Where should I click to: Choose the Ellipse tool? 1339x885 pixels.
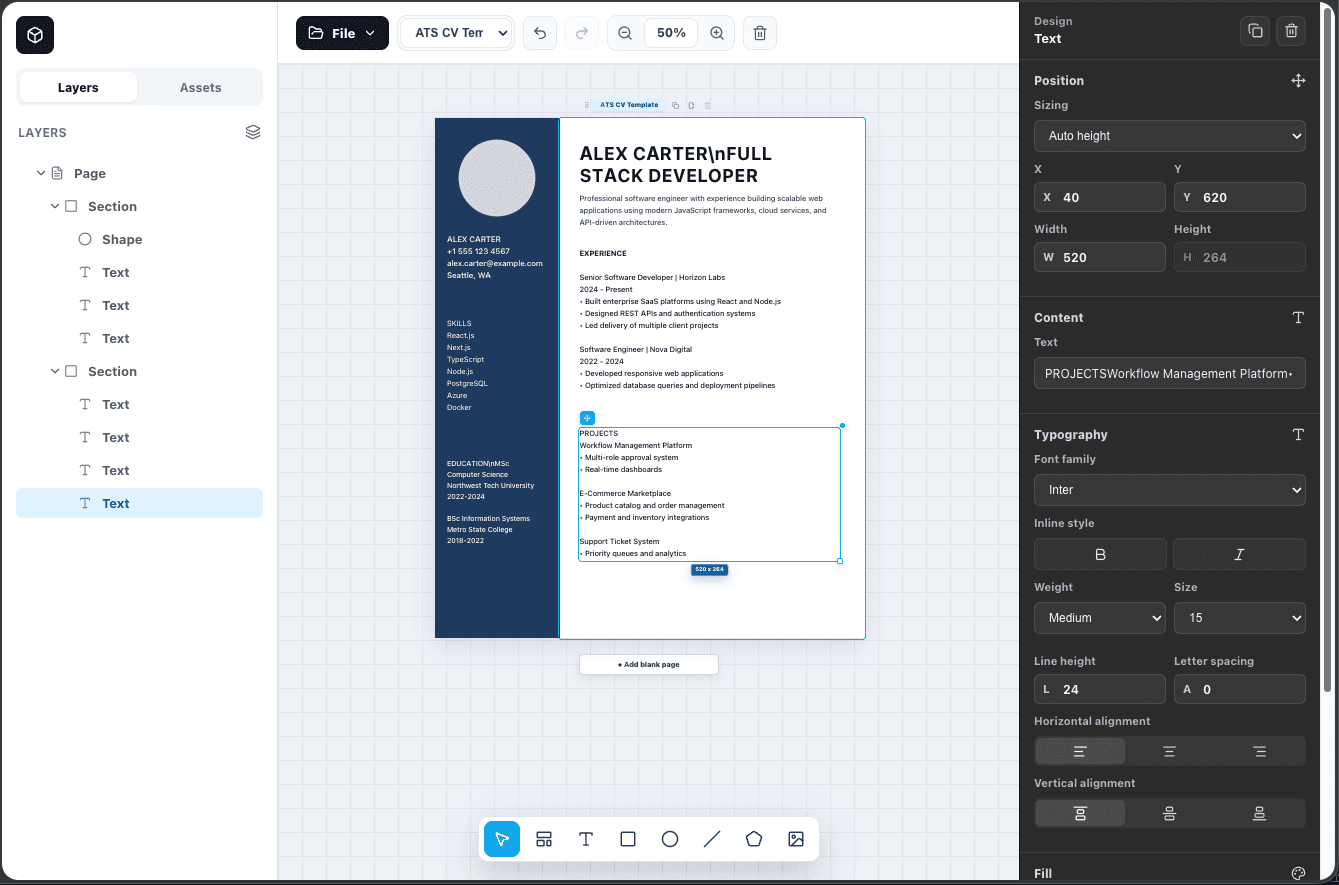(670, 839)
